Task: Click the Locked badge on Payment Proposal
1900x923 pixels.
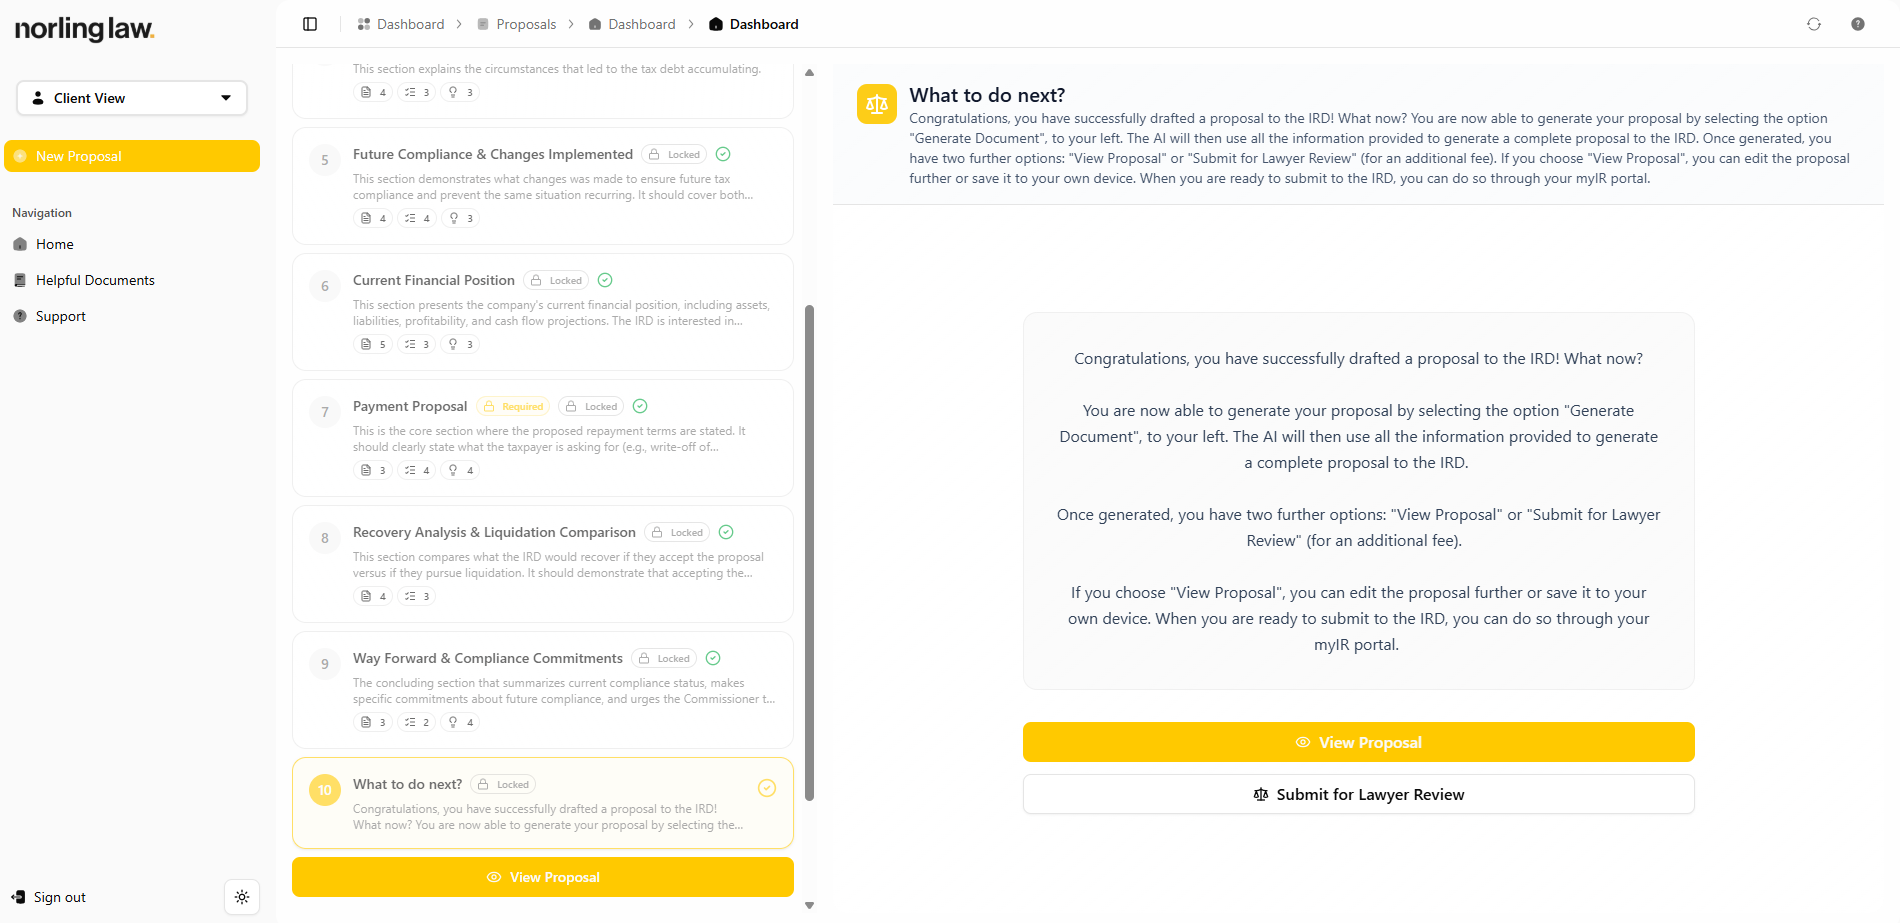Action: click(x=591, y=406)
